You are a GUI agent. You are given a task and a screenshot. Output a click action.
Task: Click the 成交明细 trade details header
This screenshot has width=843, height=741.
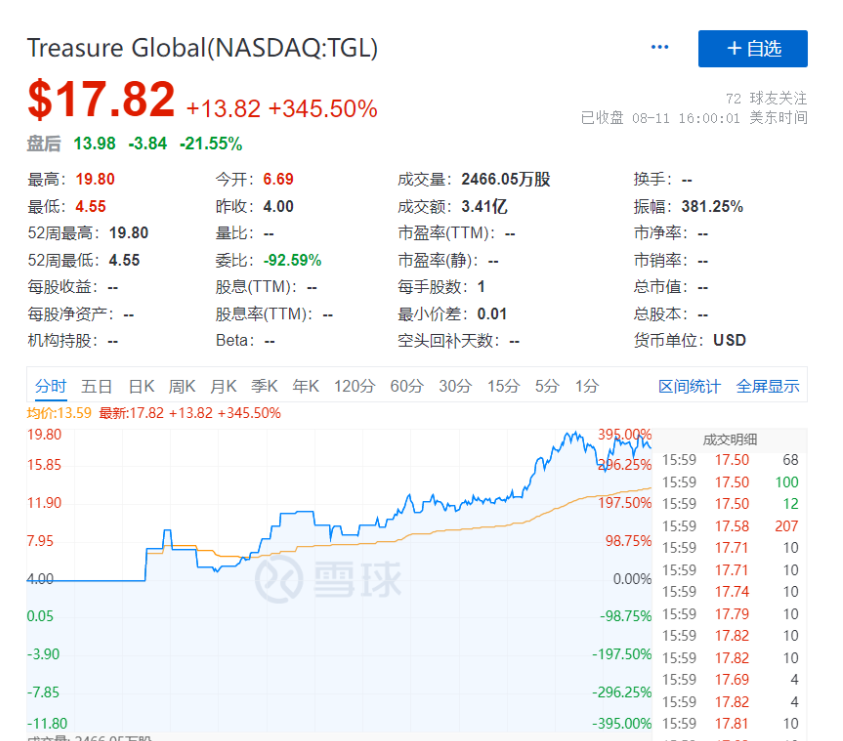click(730, 440)
